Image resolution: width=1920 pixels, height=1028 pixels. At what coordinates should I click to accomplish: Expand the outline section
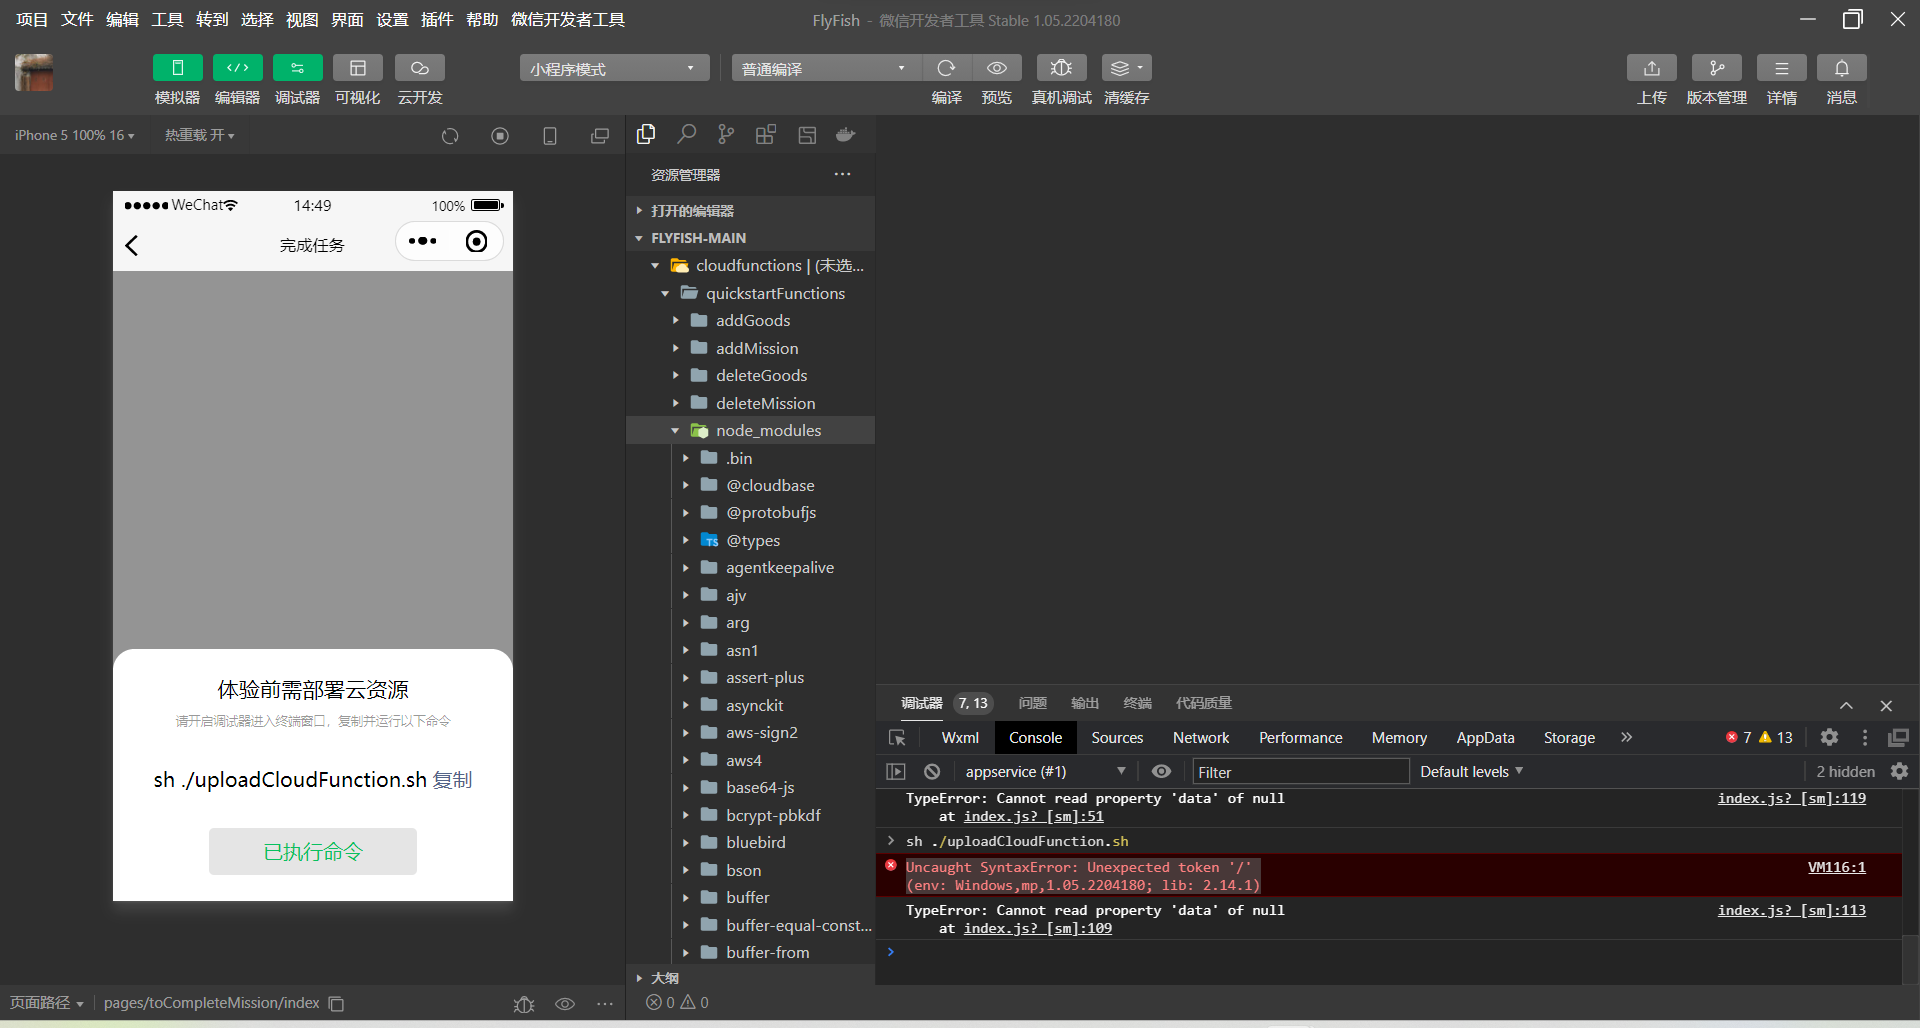750,978
